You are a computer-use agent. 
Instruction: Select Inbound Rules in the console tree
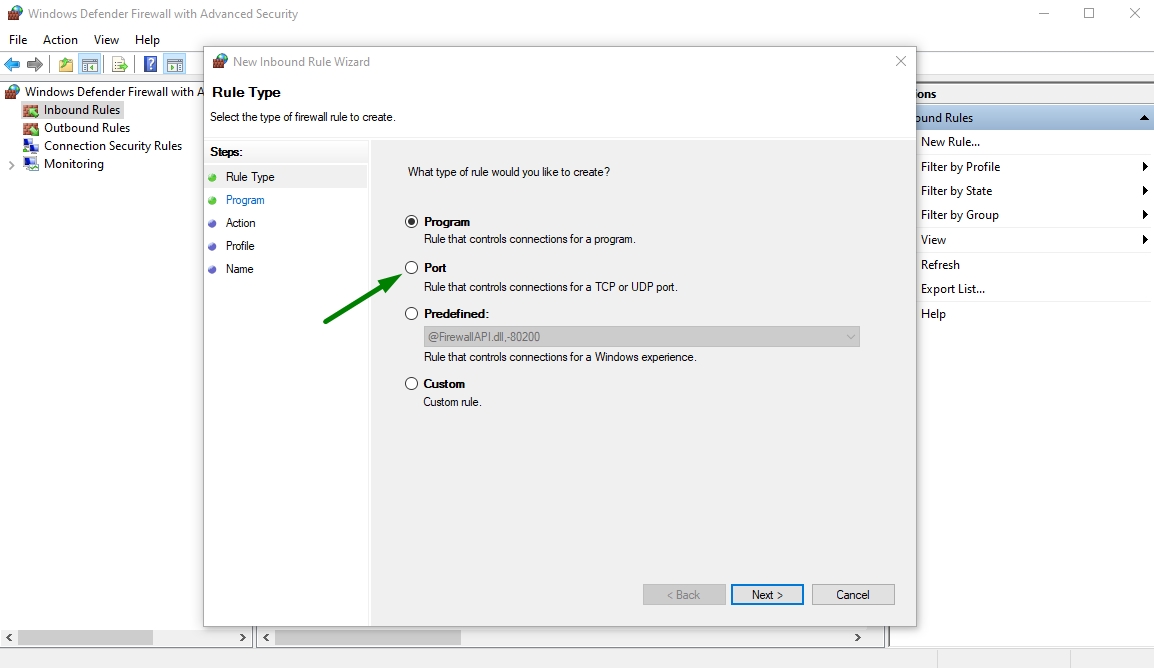click(82, 110)
